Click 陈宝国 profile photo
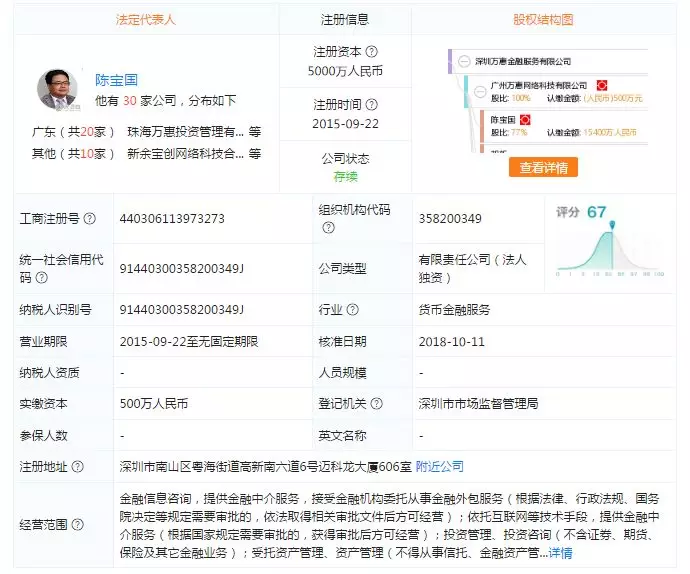 tap(57, 89)
